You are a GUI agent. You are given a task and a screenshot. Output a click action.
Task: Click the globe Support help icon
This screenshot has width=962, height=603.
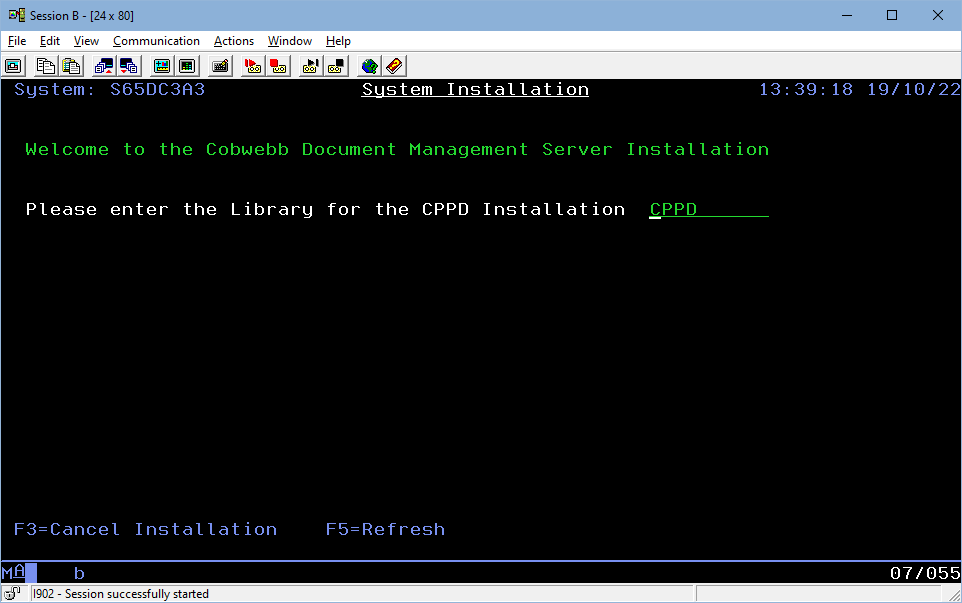(x=369, y=66)
